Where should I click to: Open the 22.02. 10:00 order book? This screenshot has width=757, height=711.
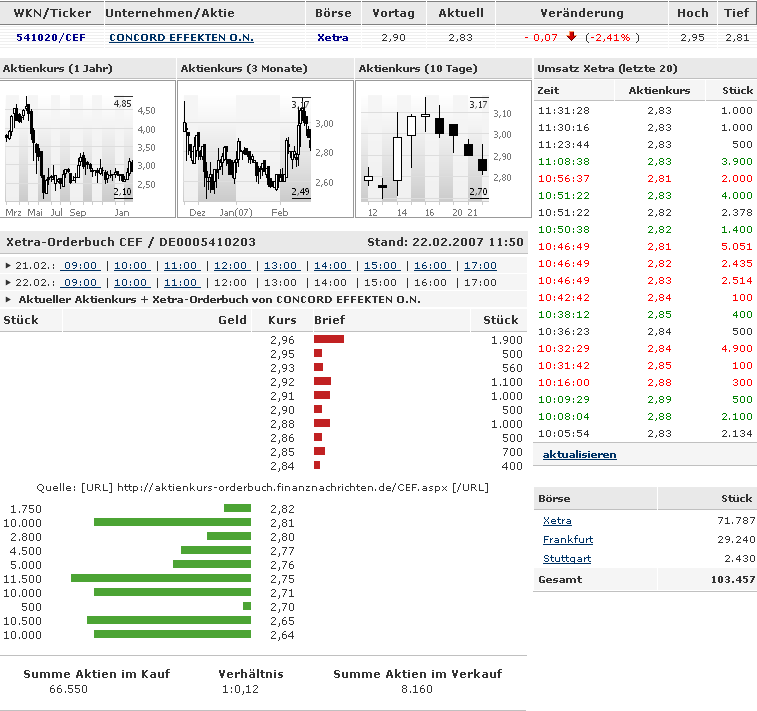(130, 282)
